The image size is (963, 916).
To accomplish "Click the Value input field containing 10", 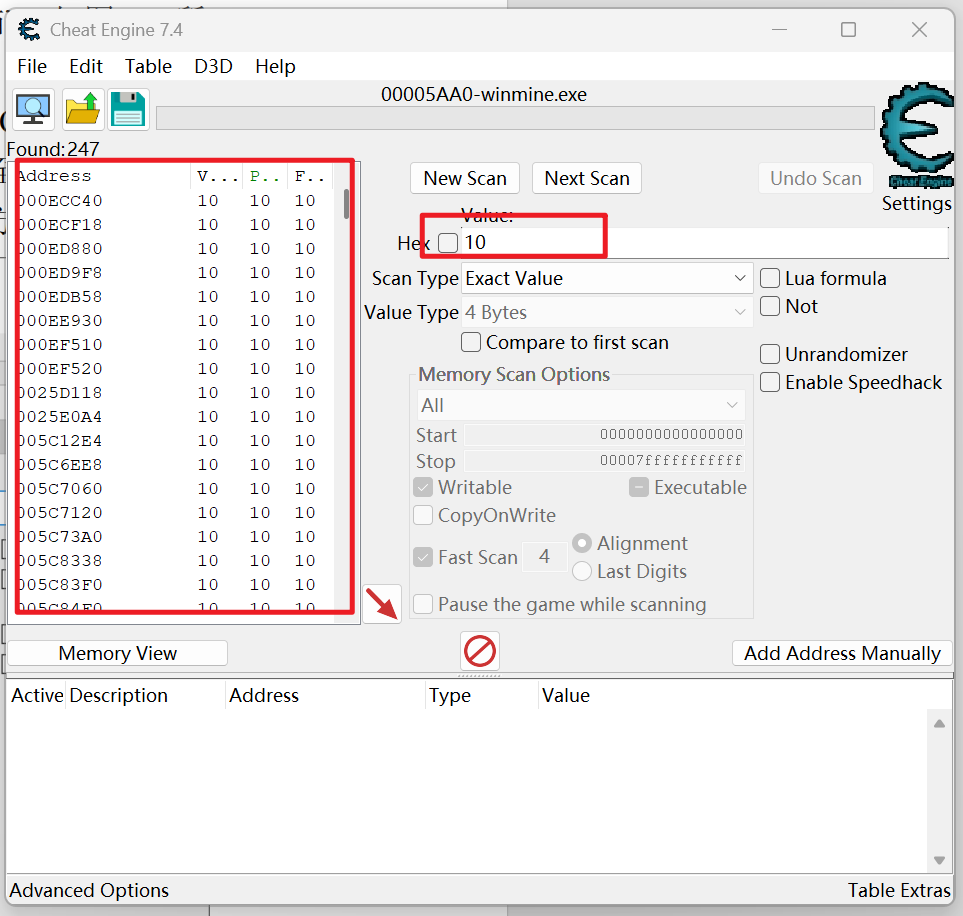I will tap(704, 243).
